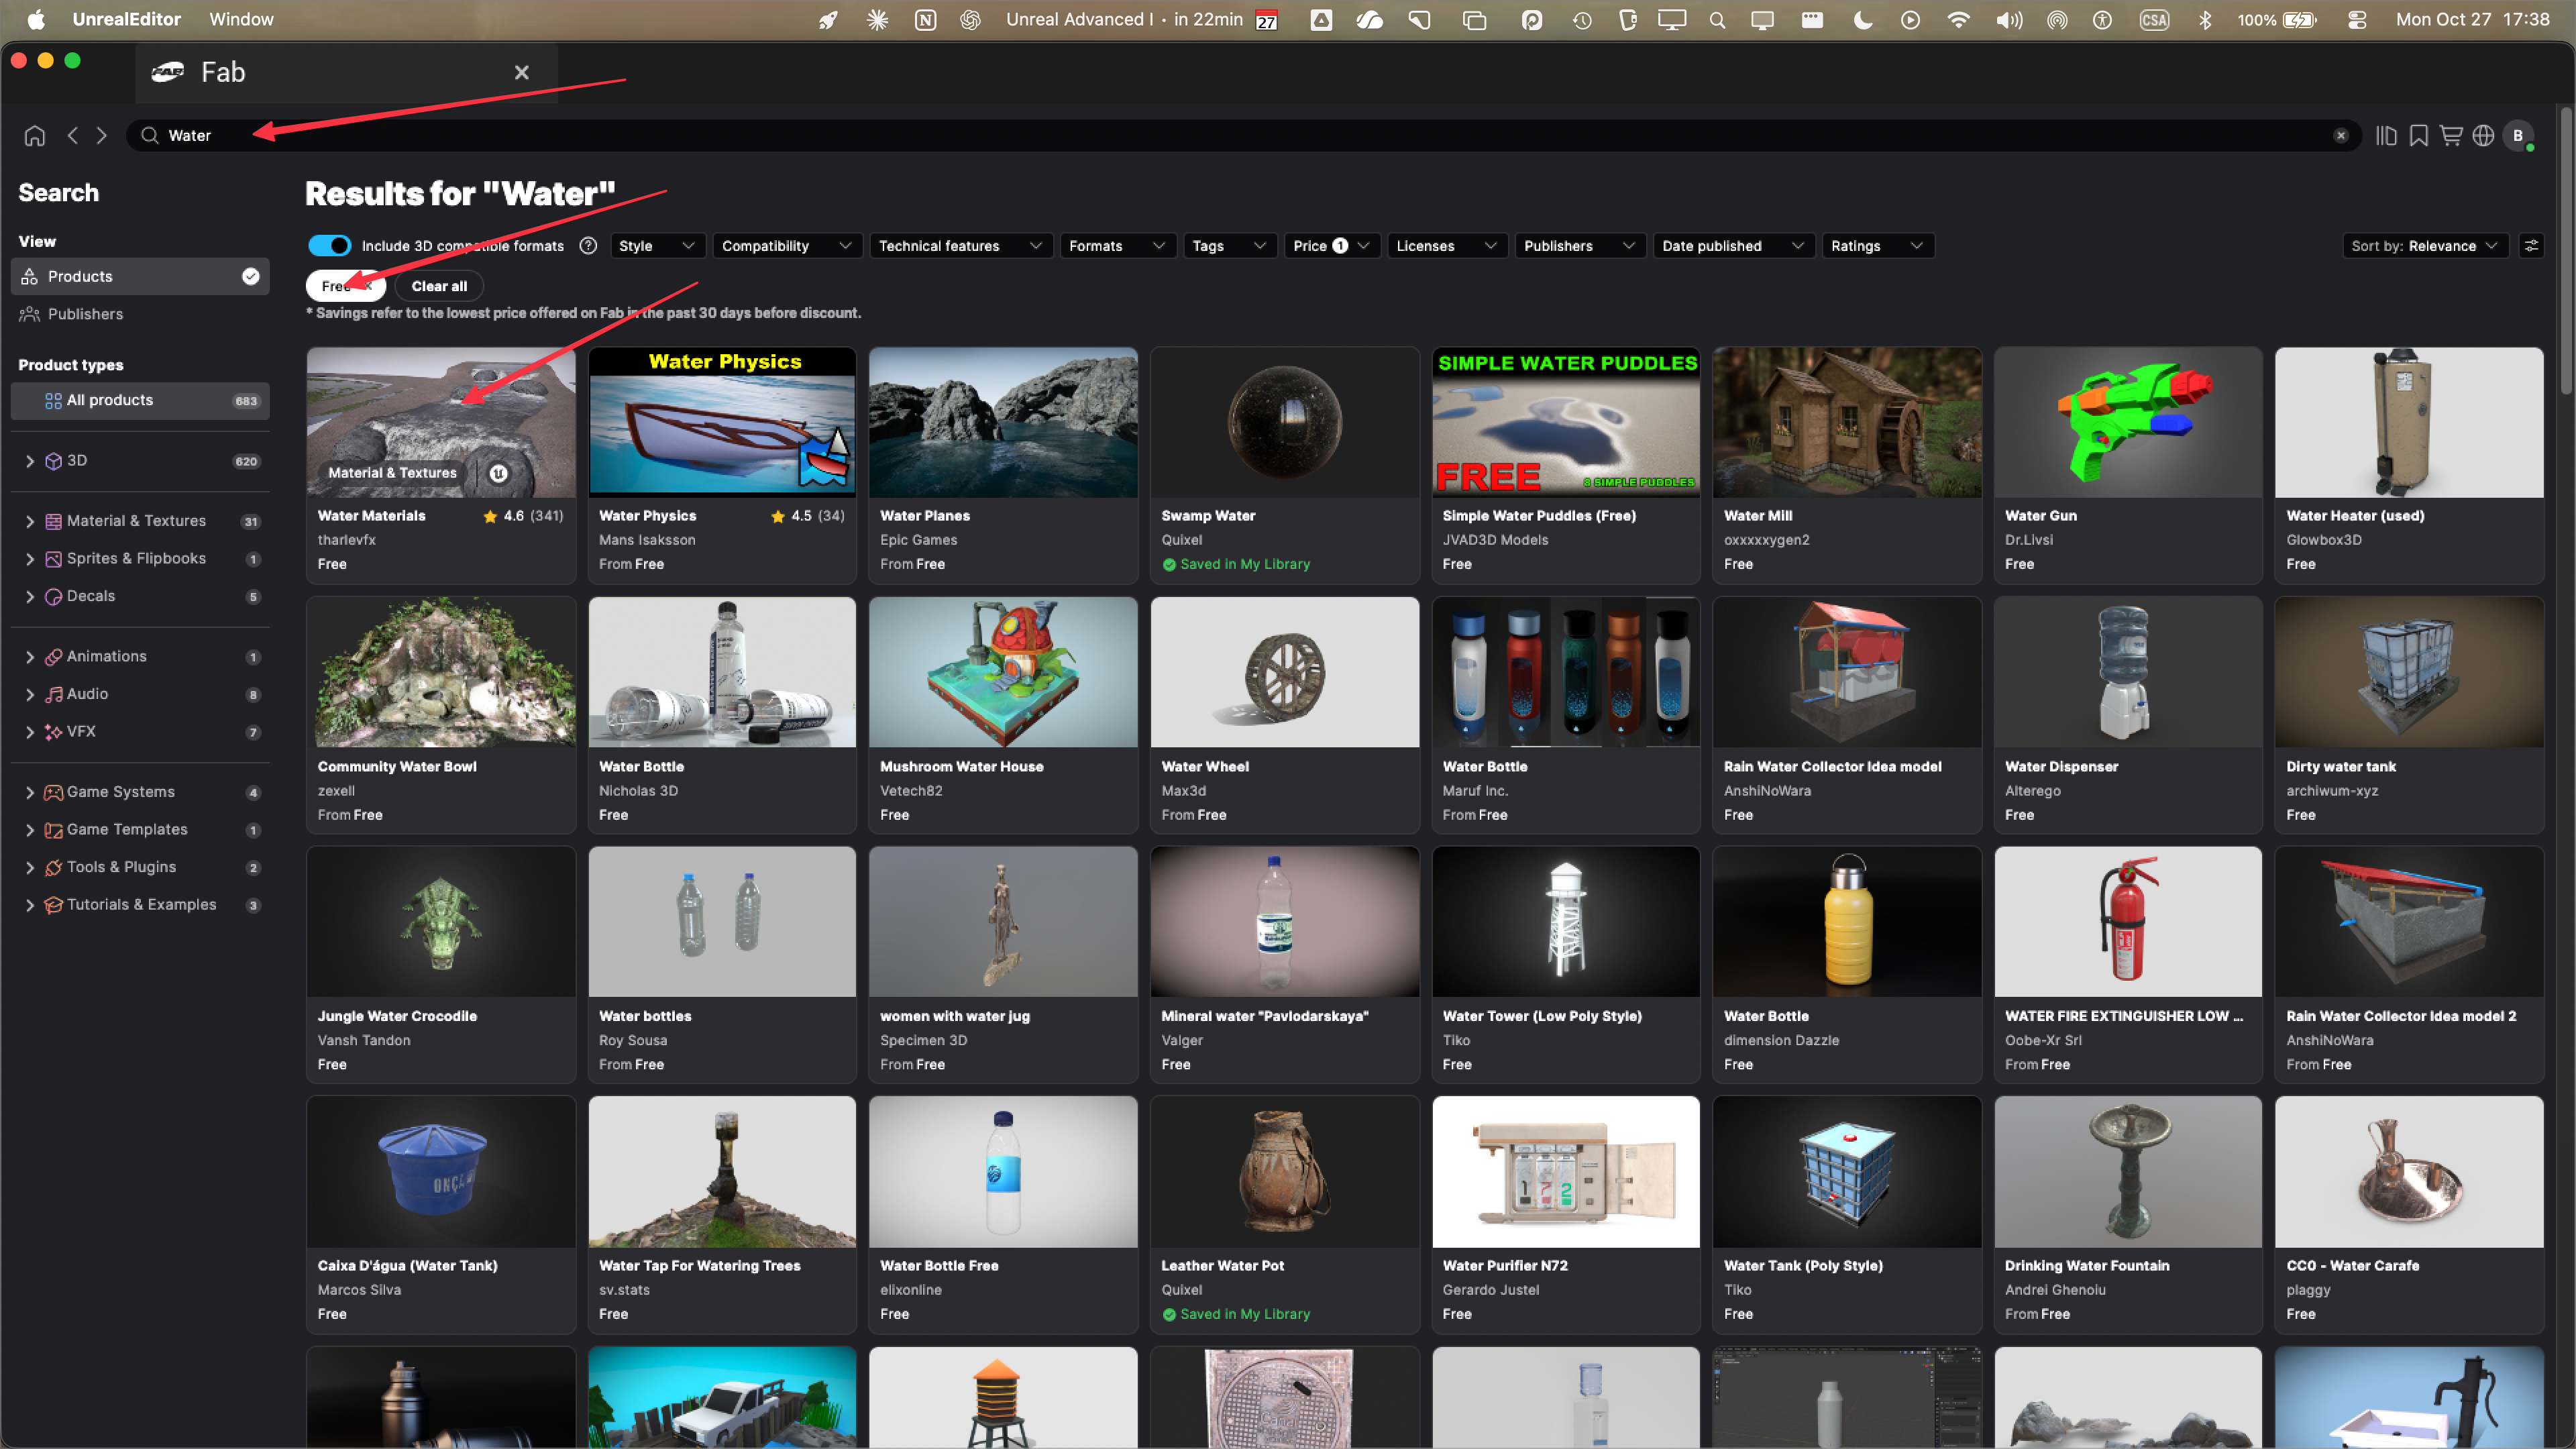Open the Epic Games publisher link

click(918, 540)
